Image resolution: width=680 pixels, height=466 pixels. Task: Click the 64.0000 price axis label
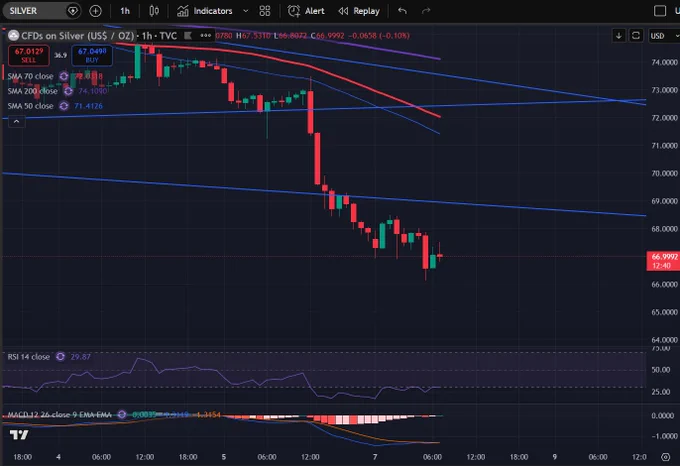point(664,340)
